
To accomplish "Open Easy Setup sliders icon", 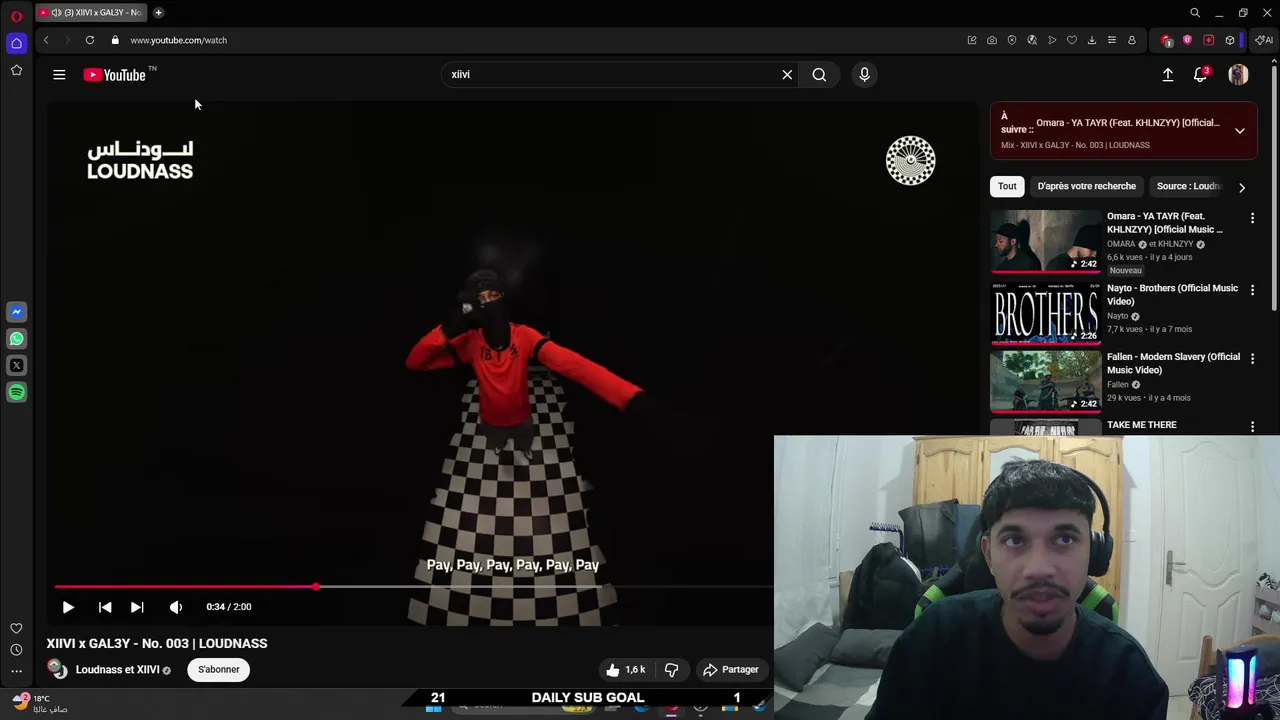I will coord(1112,40).
